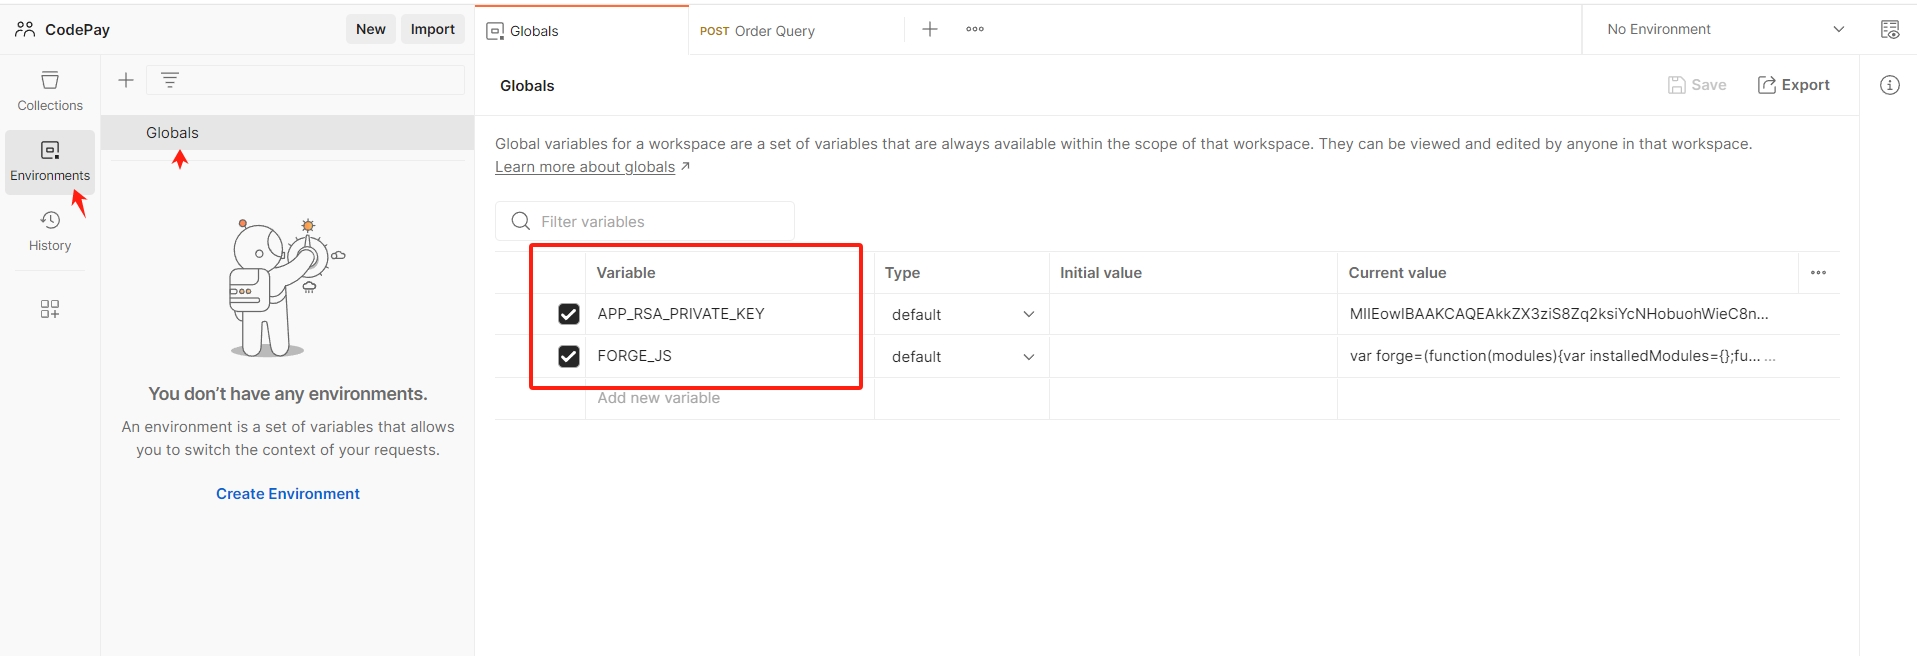Click the New button
1917x656 pixels.
click(371, 29)
